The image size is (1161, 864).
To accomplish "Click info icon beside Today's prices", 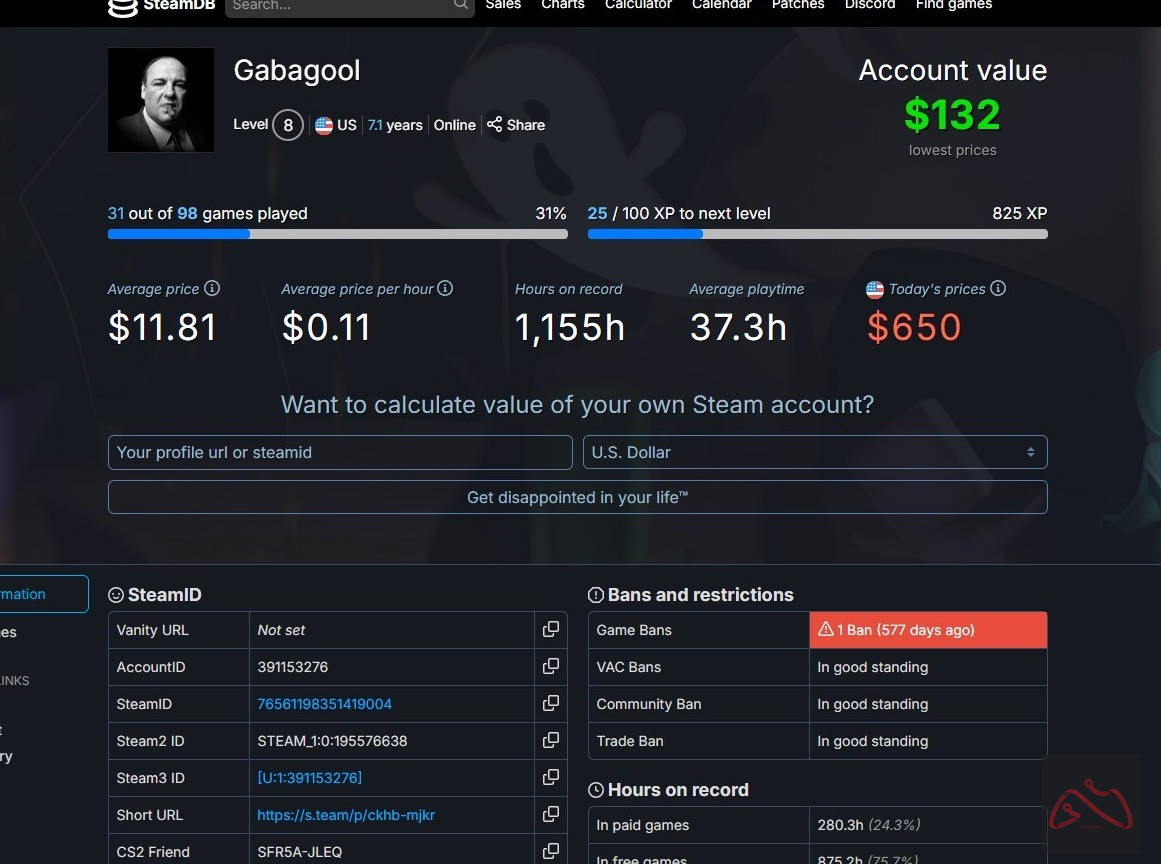I will 998,289.
